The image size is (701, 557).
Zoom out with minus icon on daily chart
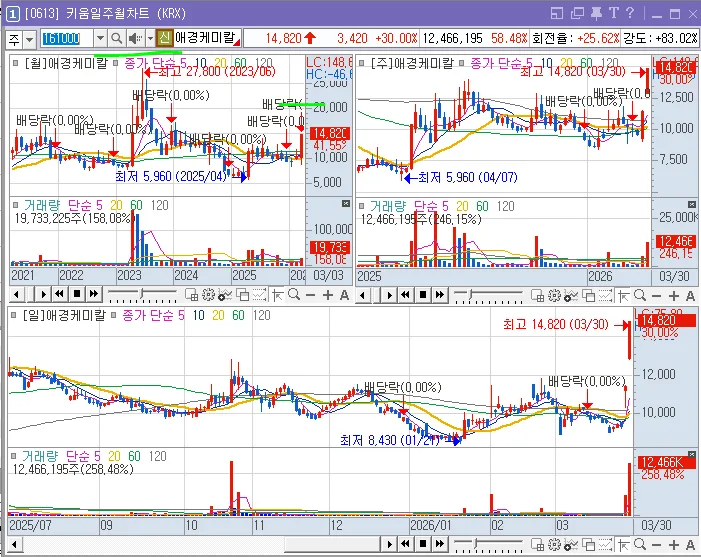tap(657, 544)
